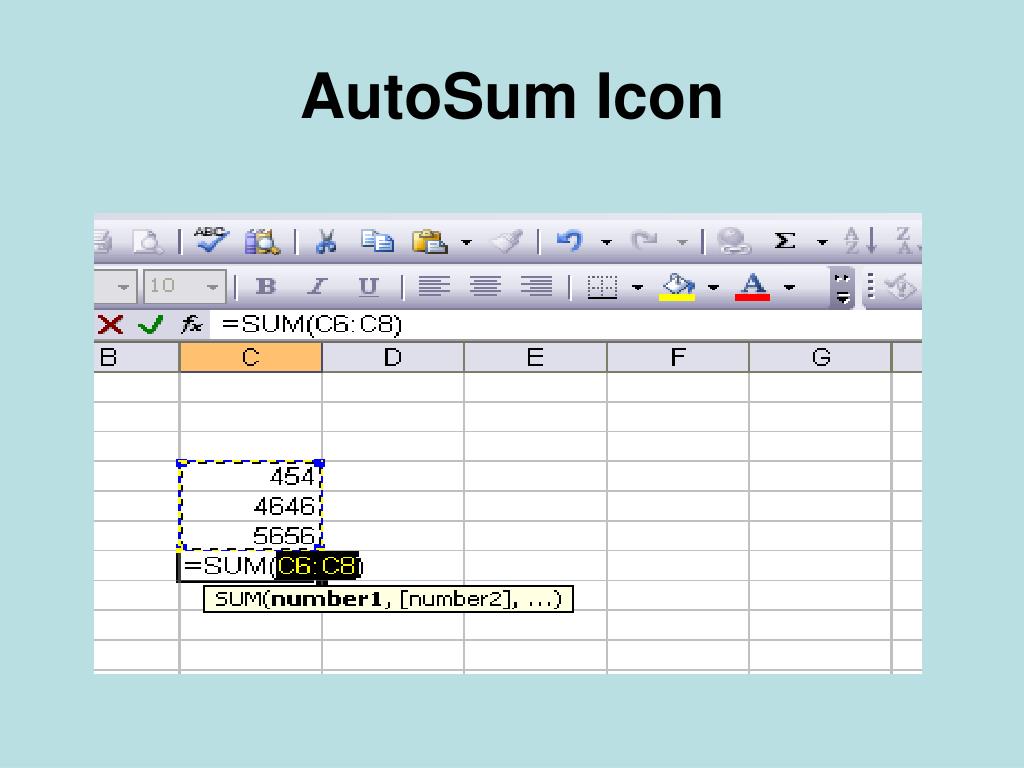Open Toolbar Options overflow button
Screen dimensions: 1024x768
pyautogui.click(x=842, y=288)
